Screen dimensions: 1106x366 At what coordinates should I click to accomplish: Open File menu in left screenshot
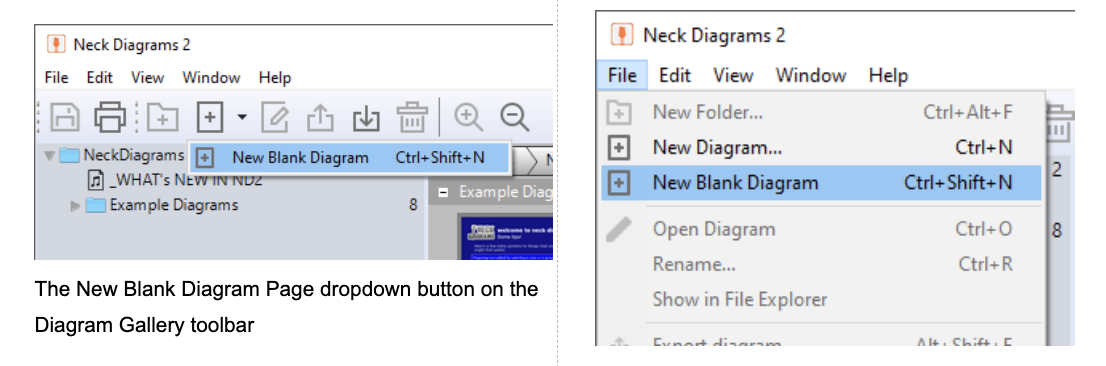pos(56,78)
